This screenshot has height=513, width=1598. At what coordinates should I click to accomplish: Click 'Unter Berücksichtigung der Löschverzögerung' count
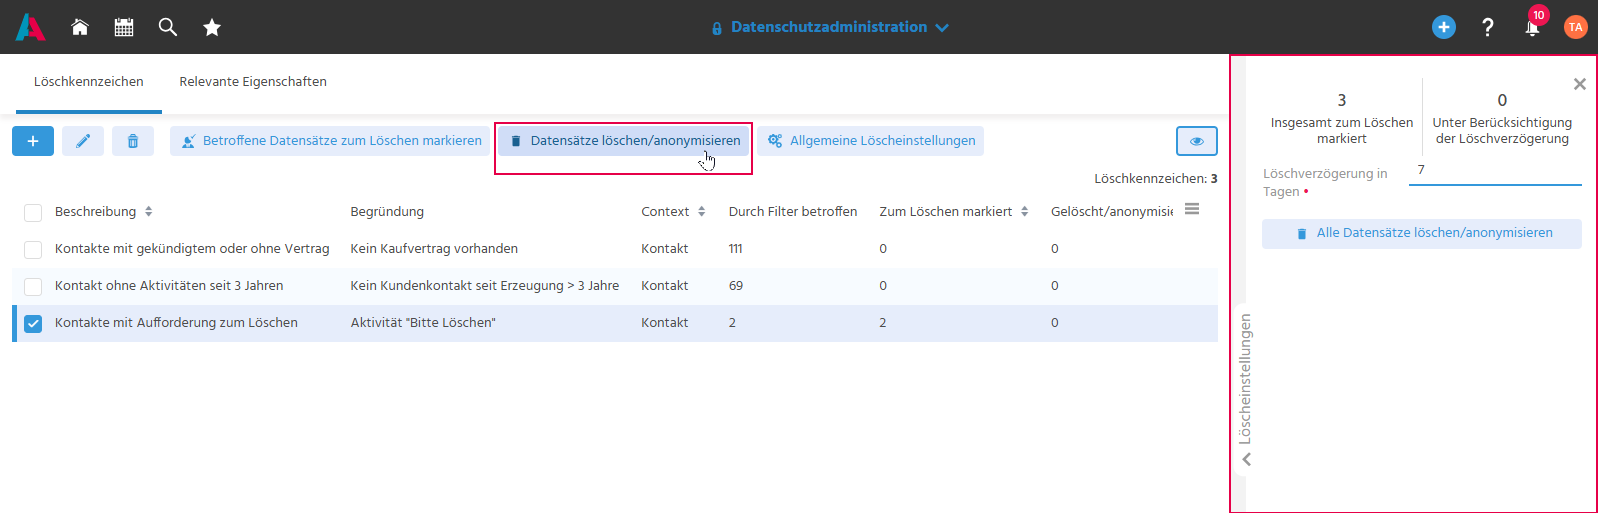tap(1502, 100)
